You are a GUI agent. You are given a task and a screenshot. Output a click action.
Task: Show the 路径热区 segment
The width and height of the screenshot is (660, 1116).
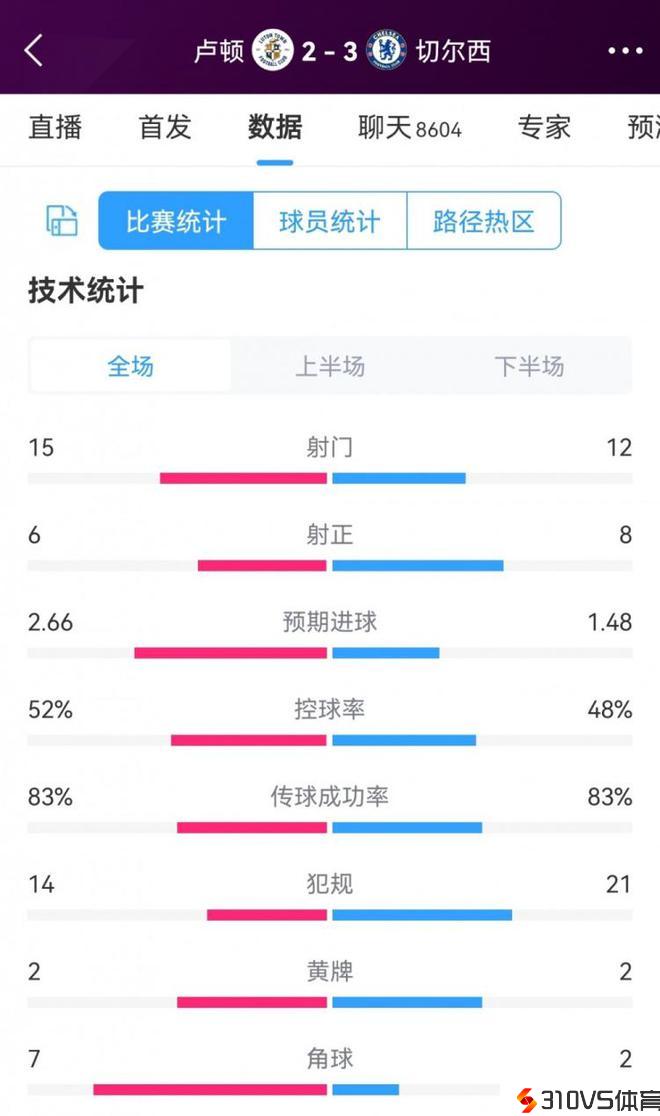click(484, 221)
